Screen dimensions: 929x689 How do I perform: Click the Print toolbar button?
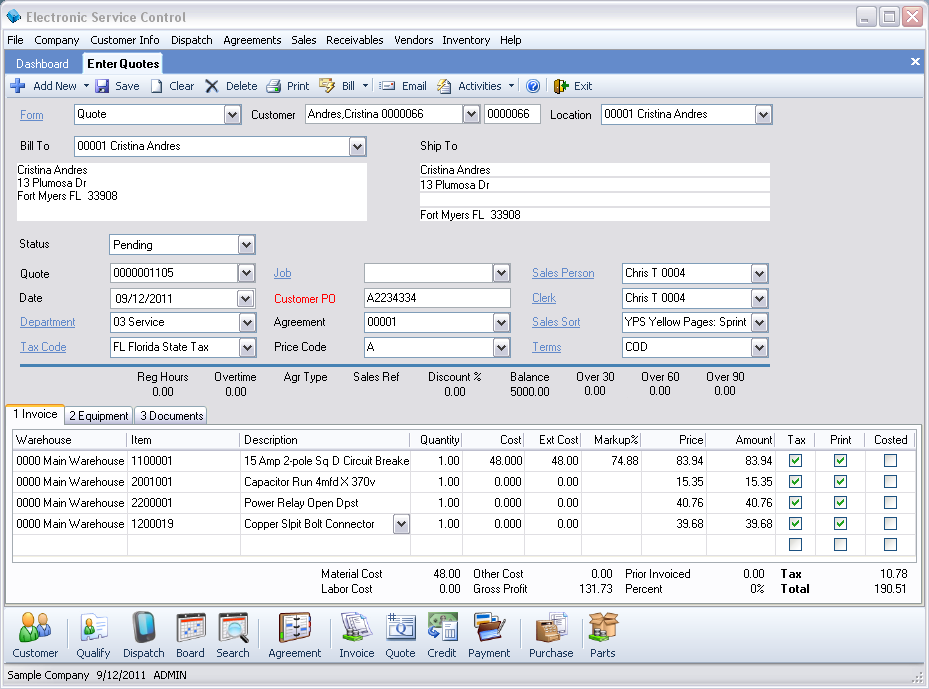coord(288,86)
